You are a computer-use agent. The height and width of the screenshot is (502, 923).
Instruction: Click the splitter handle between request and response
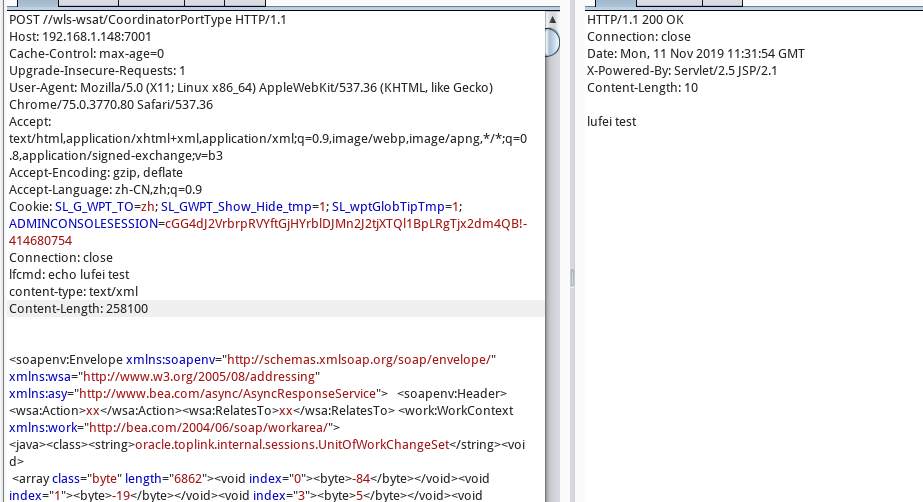pos(572,276)
